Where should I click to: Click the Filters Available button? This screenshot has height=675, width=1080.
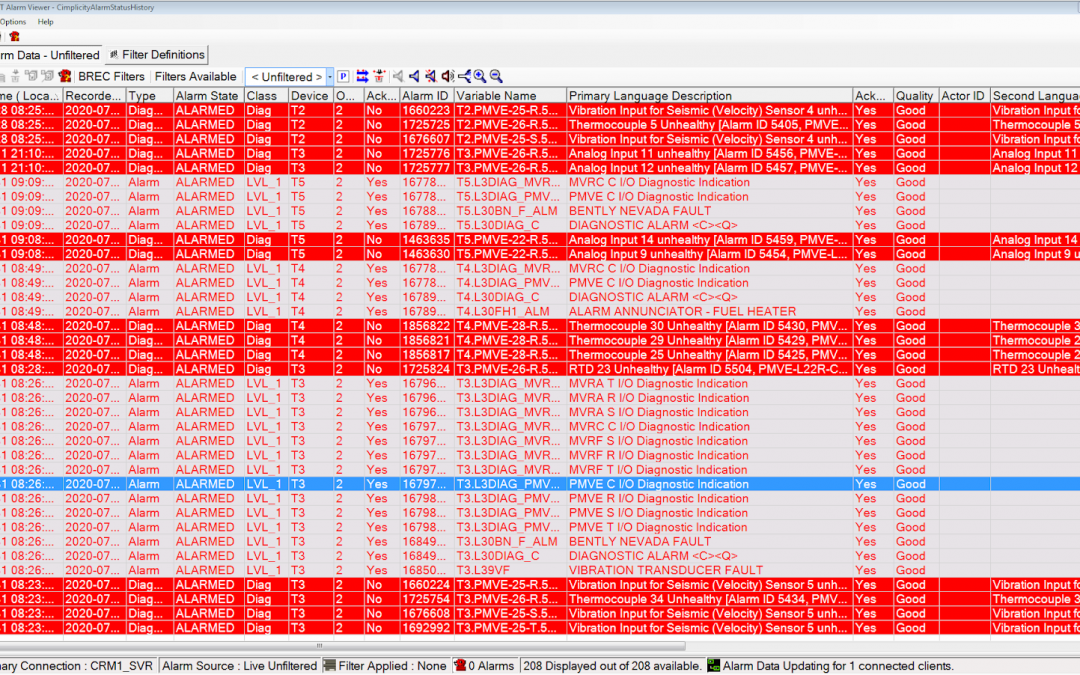195,76
